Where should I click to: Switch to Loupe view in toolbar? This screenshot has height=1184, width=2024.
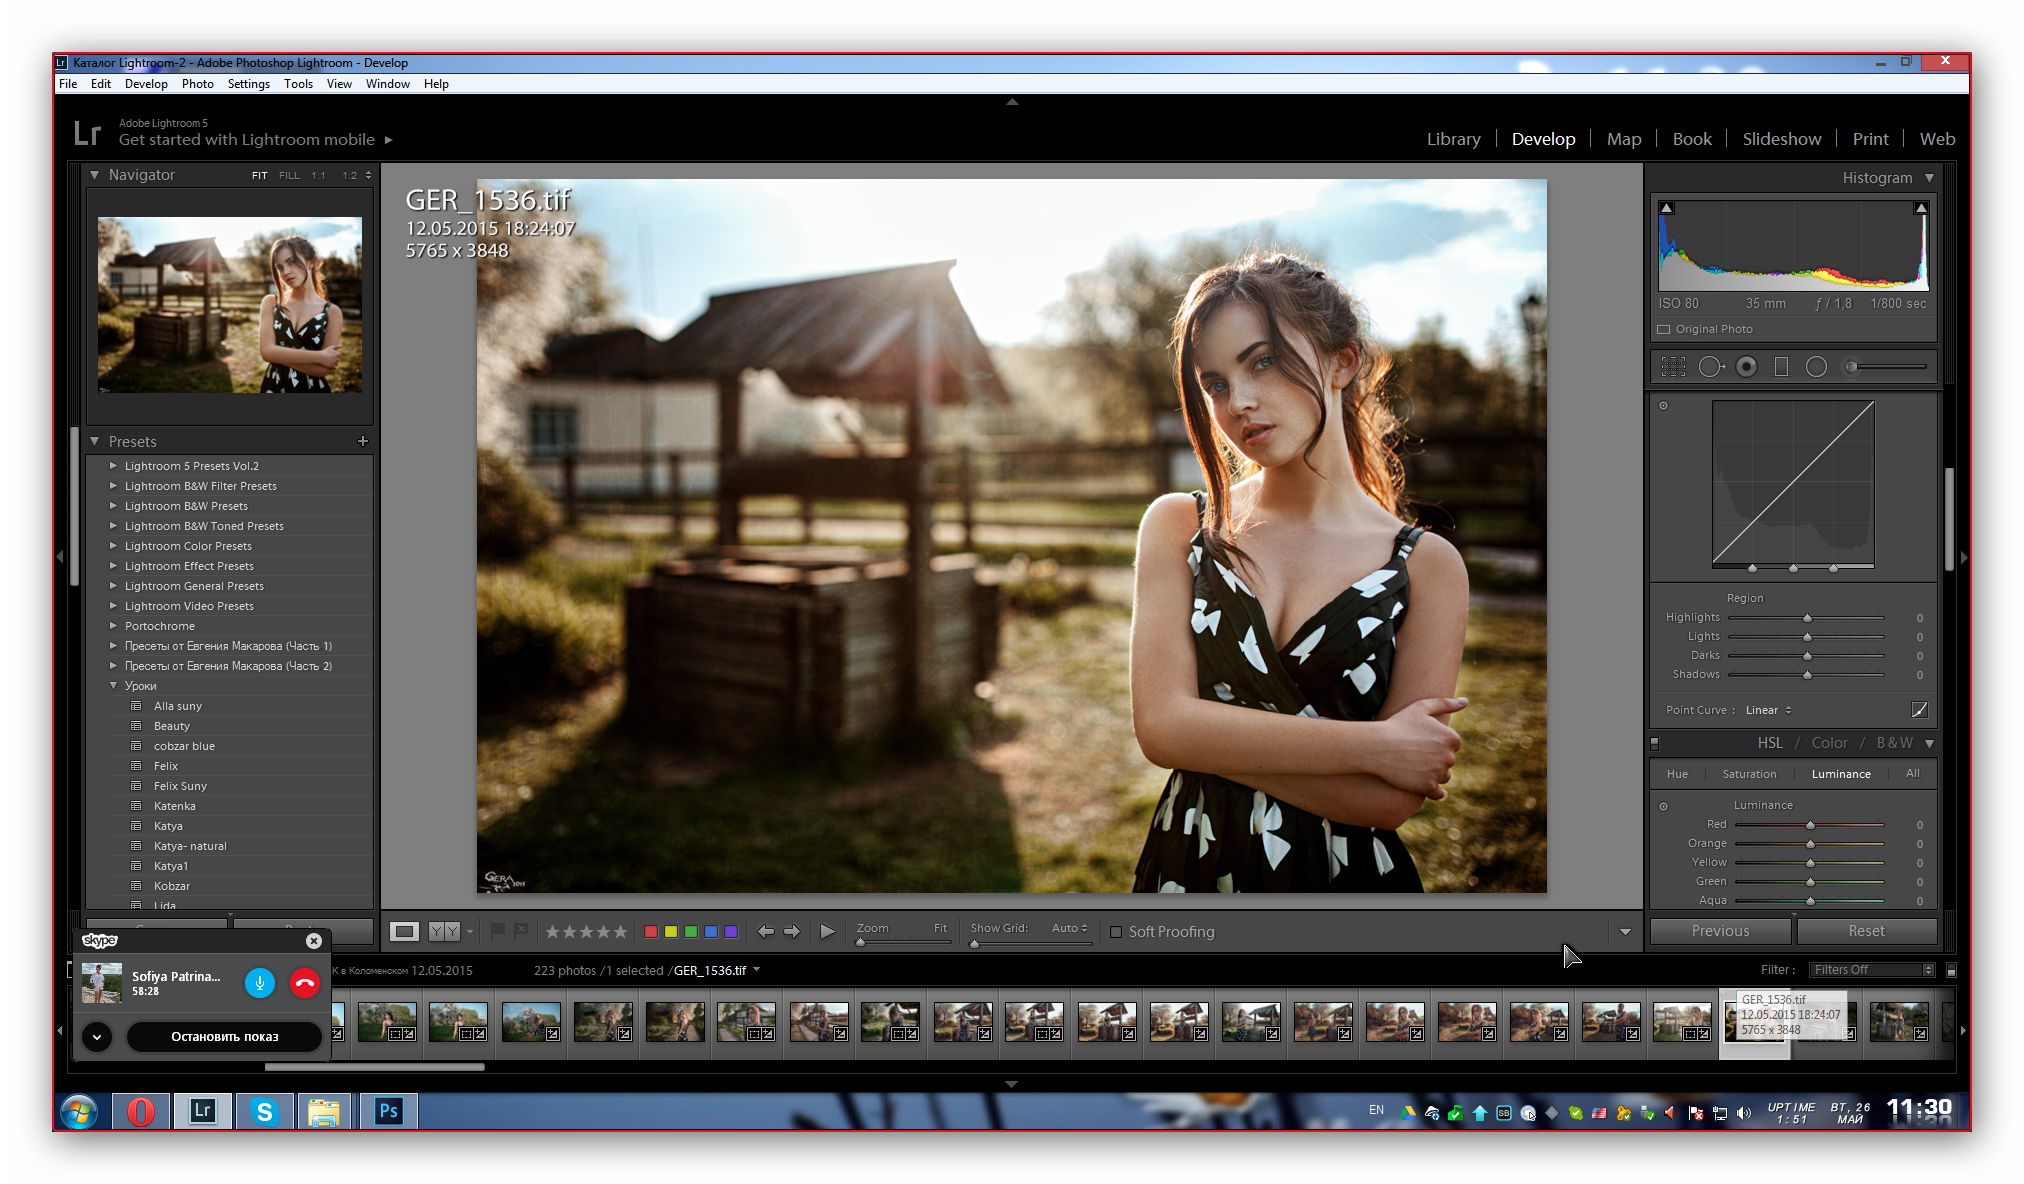404,931
